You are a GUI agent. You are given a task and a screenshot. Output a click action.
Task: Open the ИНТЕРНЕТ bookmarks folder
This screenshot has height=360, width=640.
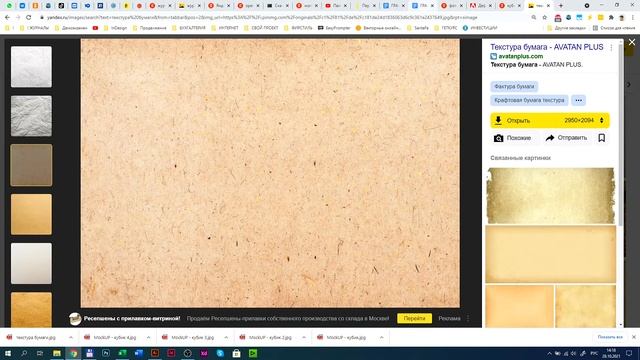coord(225,28)
